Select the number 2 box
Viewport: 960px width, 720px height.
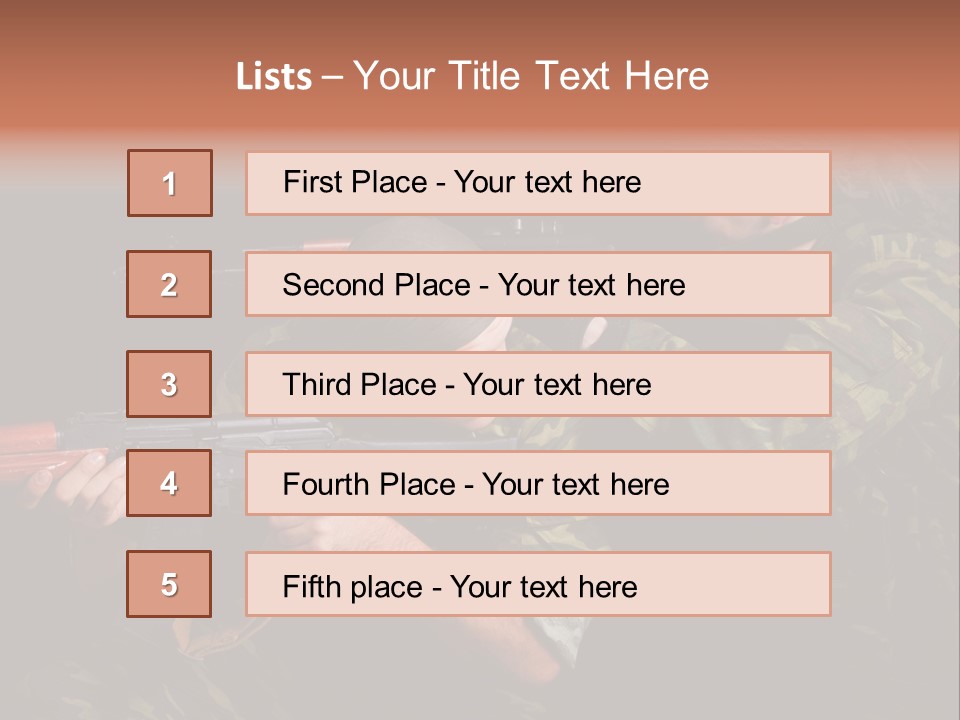point(169,284)
